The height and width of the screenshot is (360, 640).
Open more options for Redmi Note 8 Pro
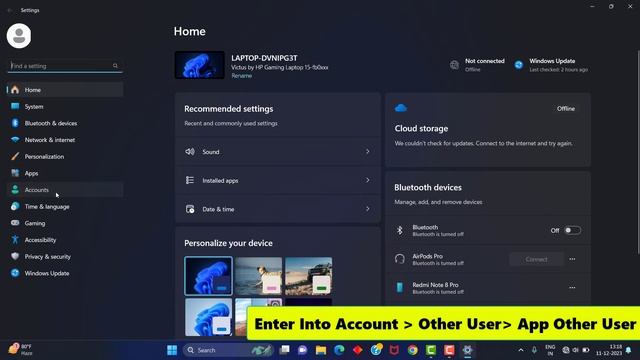click(572, 288)
